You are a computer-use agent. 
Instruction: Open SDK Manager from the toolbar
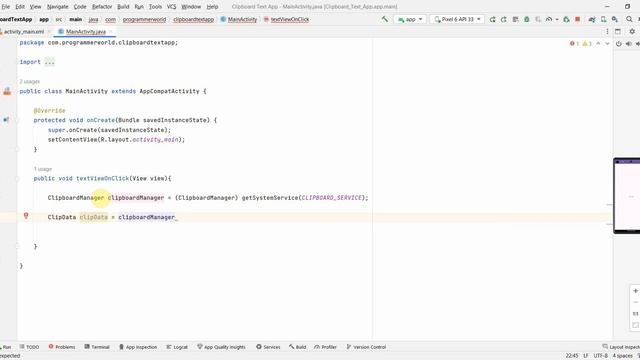pyautogui.click(x=615, y=19)
